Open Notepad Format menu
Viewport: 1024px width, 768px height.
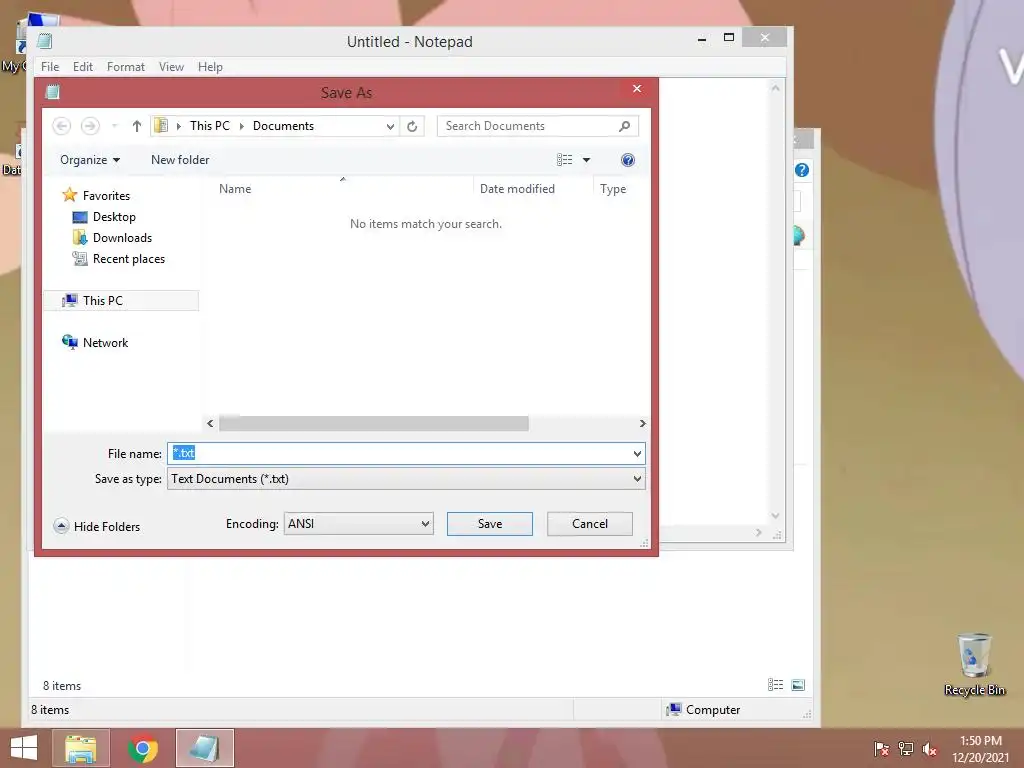pyautogui.click(x=125, y=67)
